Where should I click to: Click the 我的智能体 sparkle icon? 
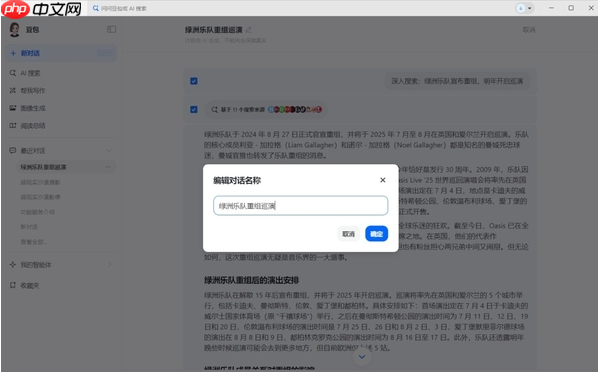coord(13,264)
